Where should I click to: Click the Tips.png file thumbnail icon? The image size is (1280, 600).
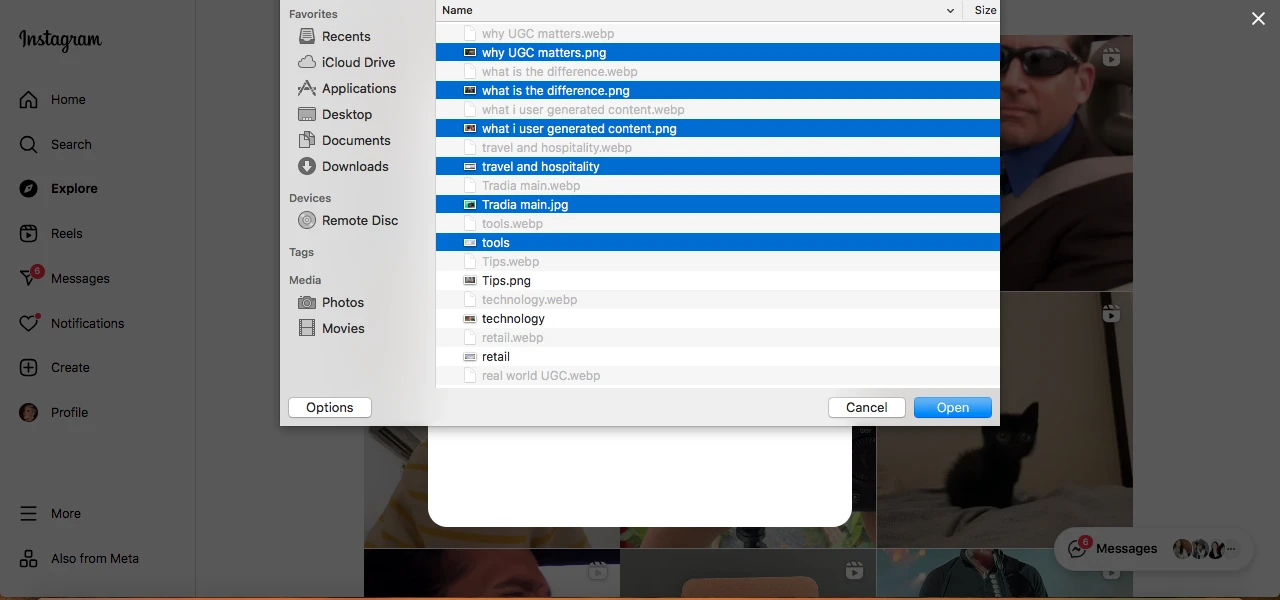pyautogui.click(x=470, y=281)
